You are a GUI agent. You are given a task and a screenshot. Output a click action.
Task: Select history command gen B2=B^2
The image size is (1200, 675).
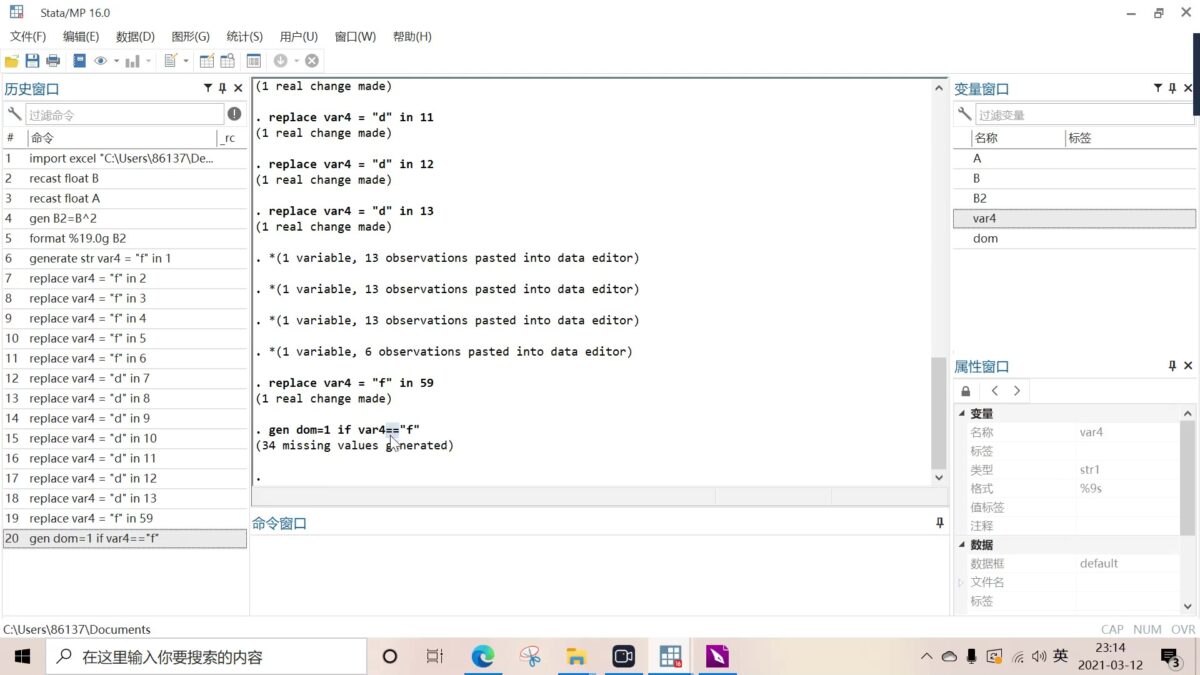tap(124, 218)
